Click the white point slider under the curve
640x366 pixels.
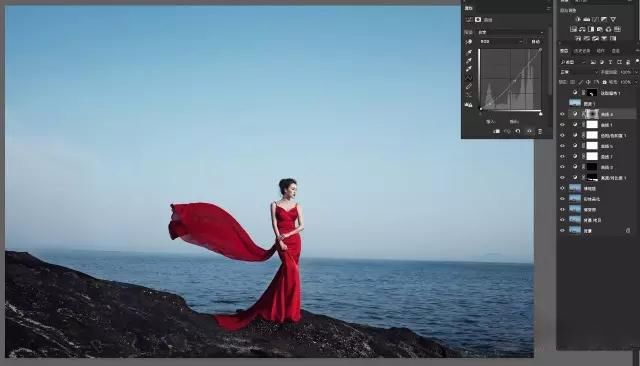point(540,114)
